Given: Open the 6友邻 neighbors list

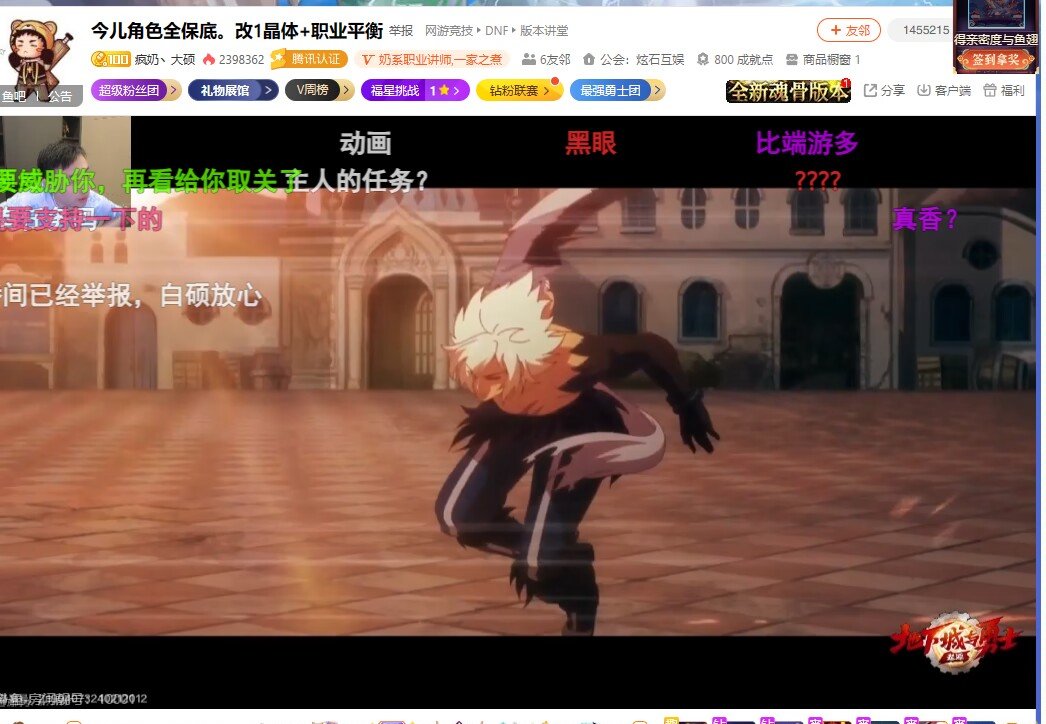Looking at the screenshot, I should point(546,59).
